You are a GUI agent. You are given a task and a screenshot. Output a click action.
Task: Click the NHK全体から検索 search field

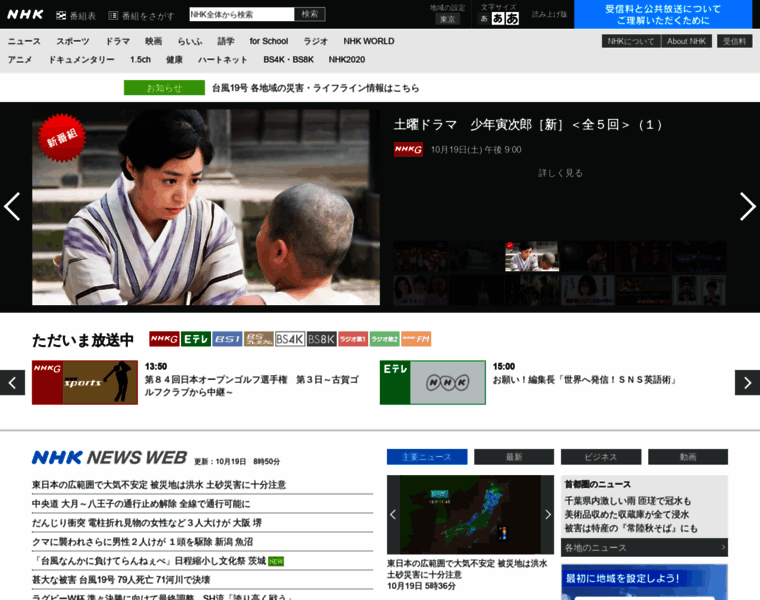pos(241,15)
